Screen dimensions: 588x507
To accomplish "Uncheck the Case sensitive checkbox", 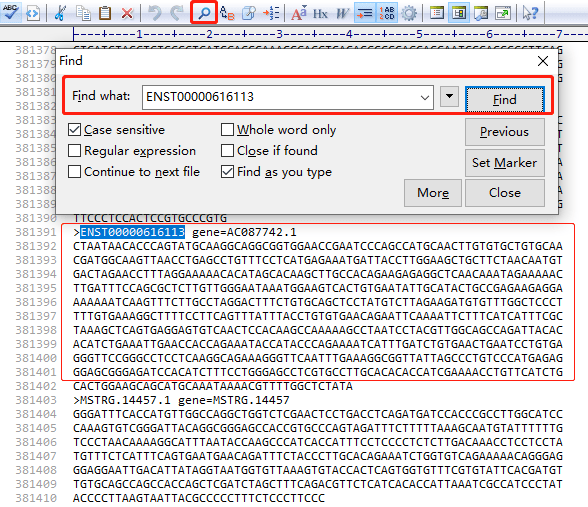I will [x=74, y=130].
